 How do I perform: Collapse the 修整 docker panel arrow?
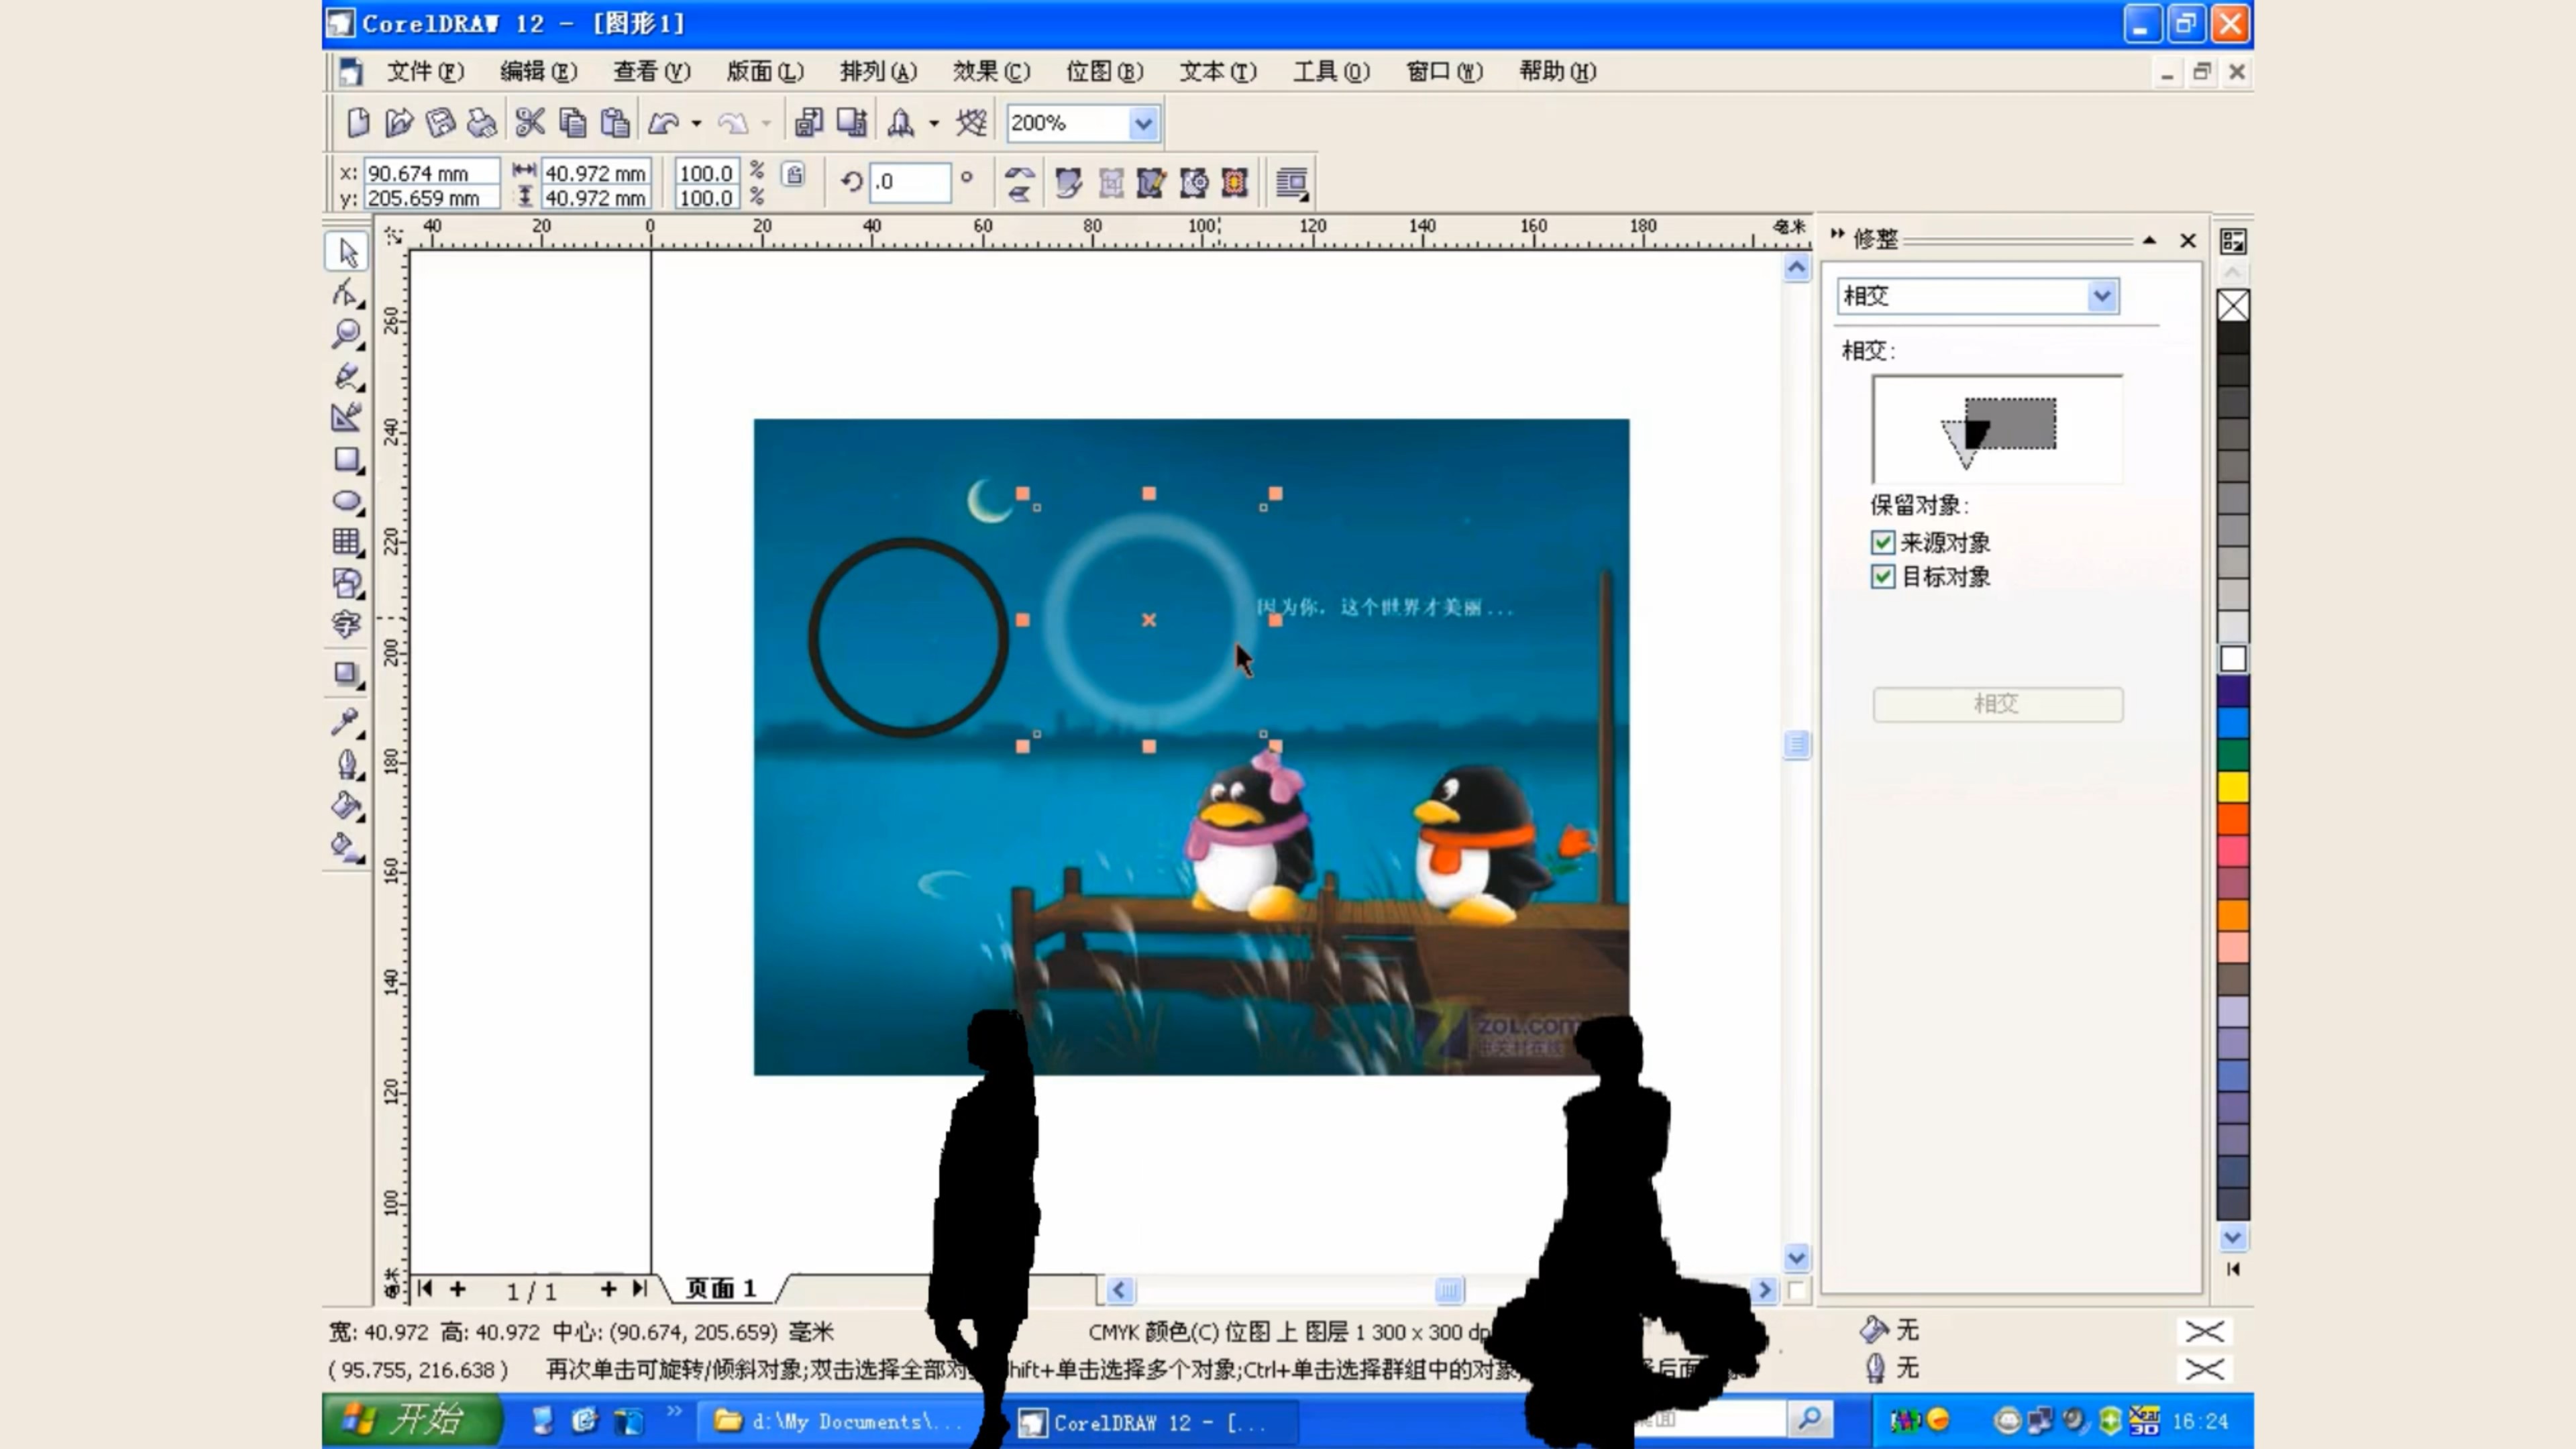[x=2149, y=241]
